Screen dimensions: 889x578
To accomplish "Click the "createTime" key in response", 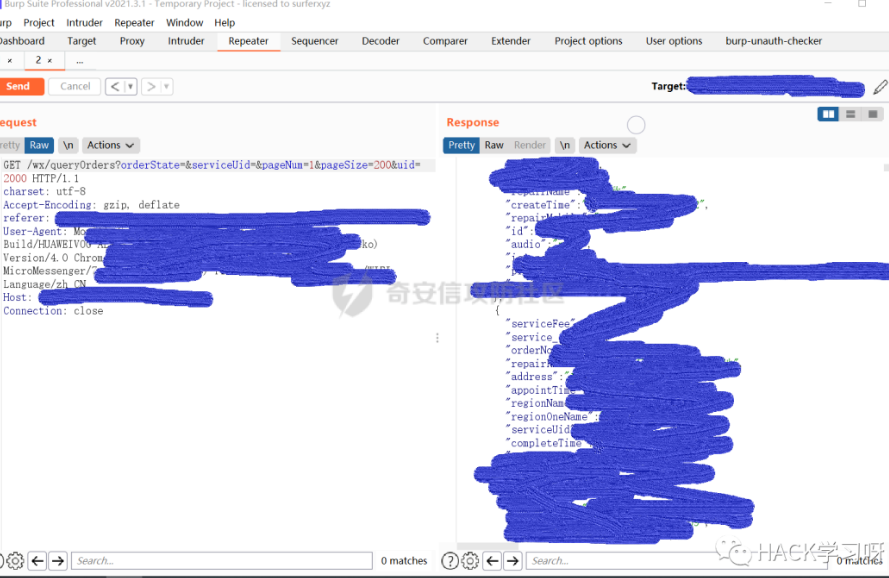I will click(542, 205).
